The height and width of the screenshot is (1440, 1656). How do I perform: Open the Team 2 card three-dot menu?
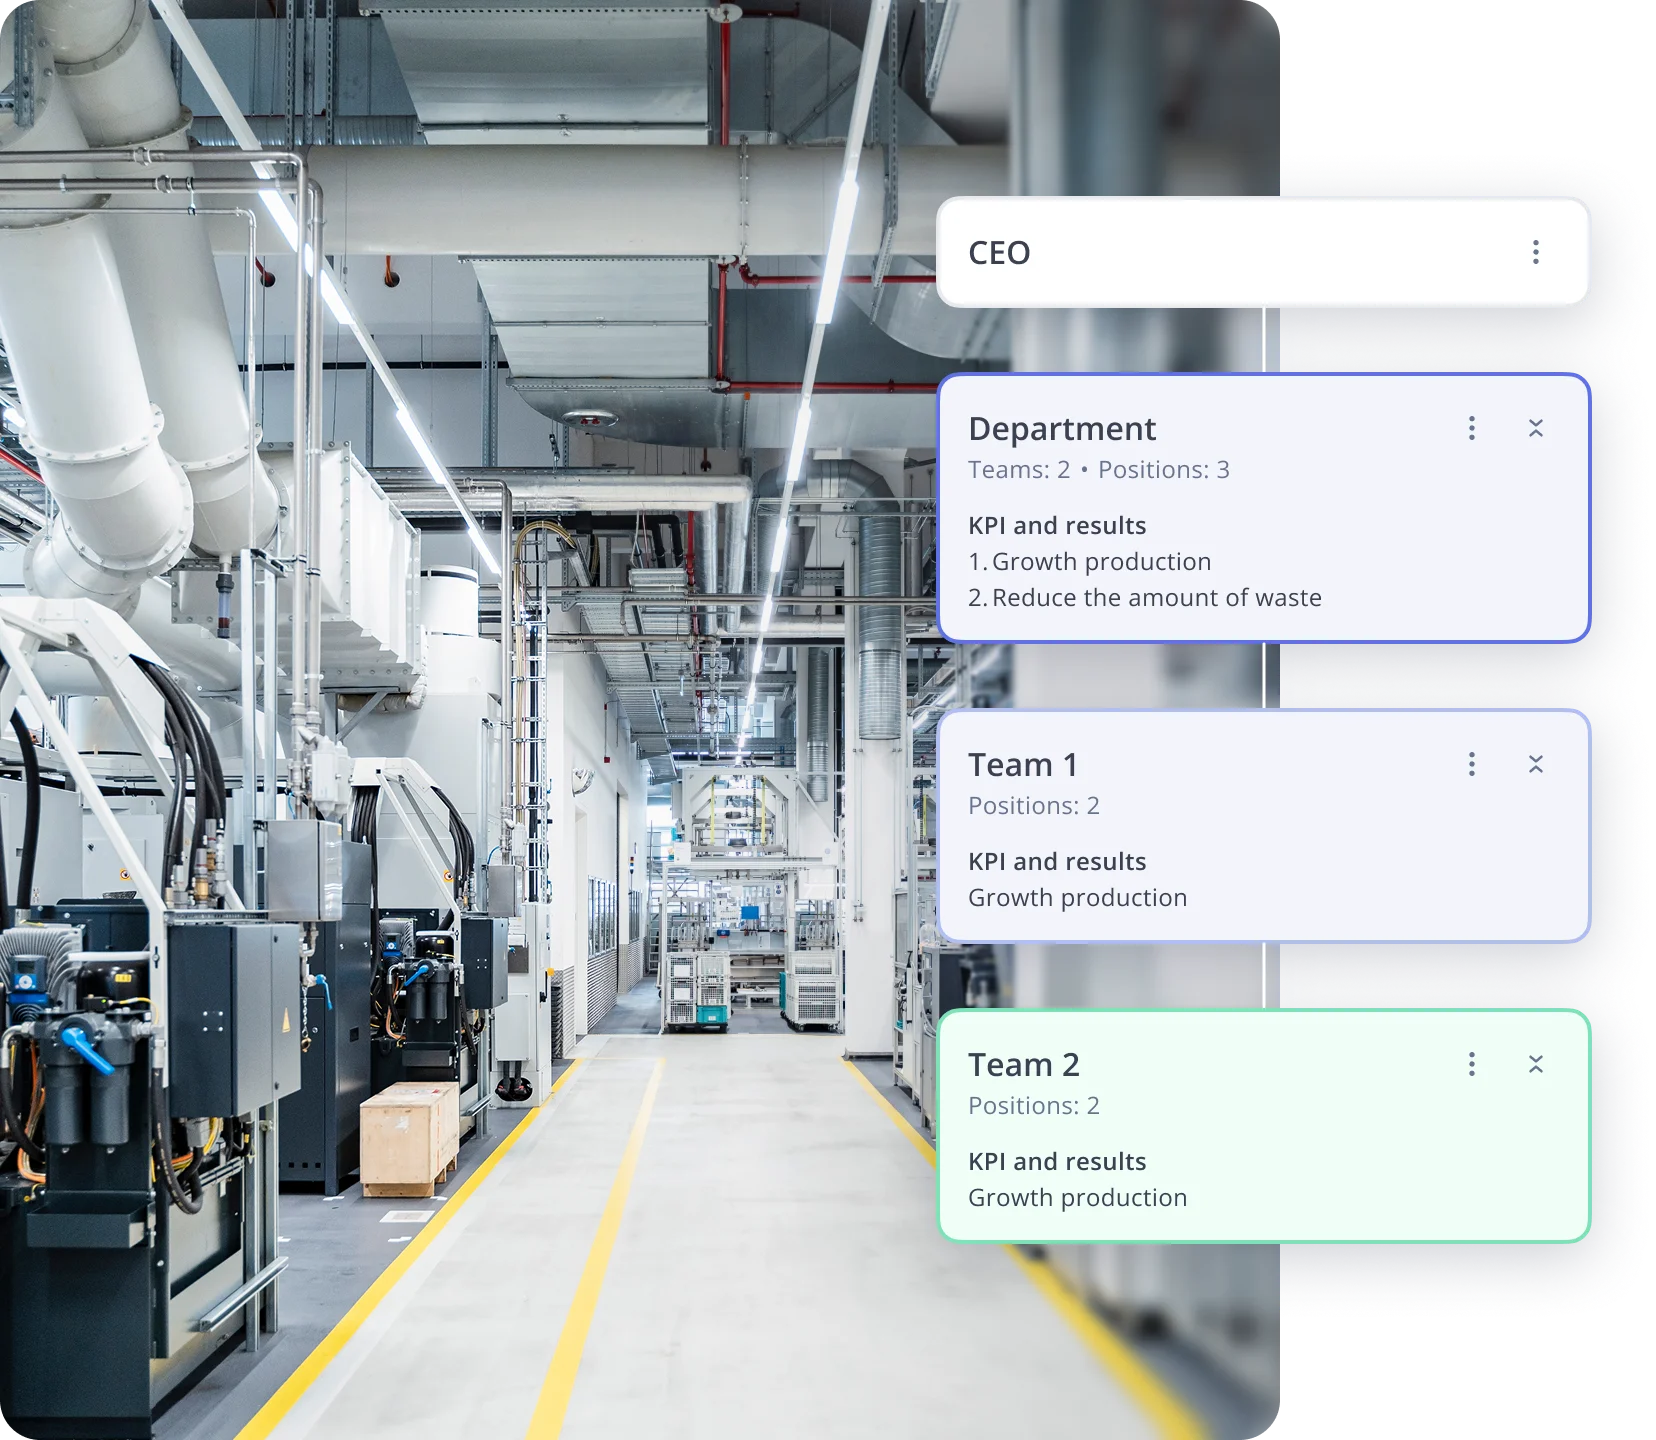coord(1471,1064)
